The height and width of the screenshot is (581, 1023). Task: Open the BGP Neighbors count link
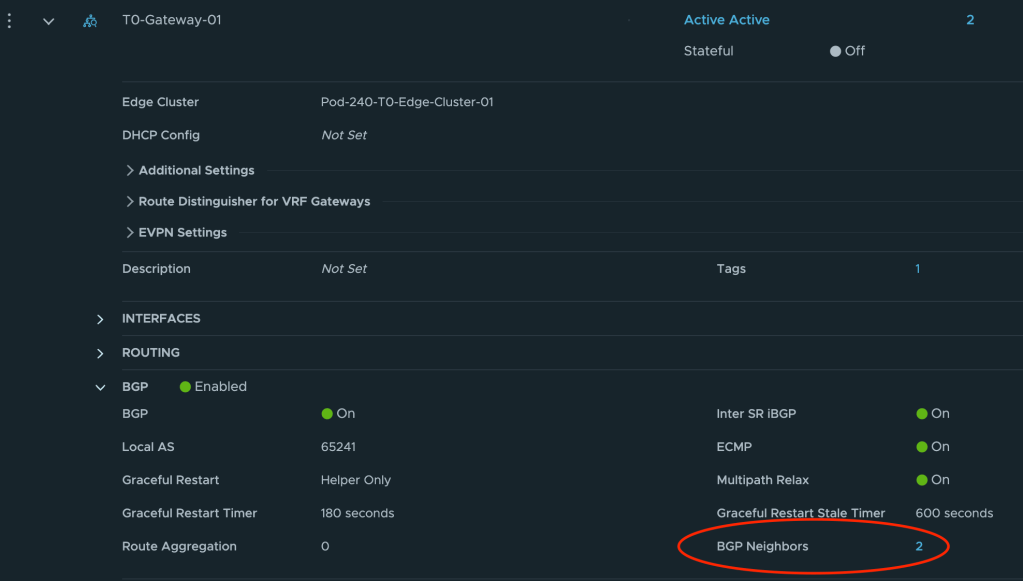click(919, 546)
